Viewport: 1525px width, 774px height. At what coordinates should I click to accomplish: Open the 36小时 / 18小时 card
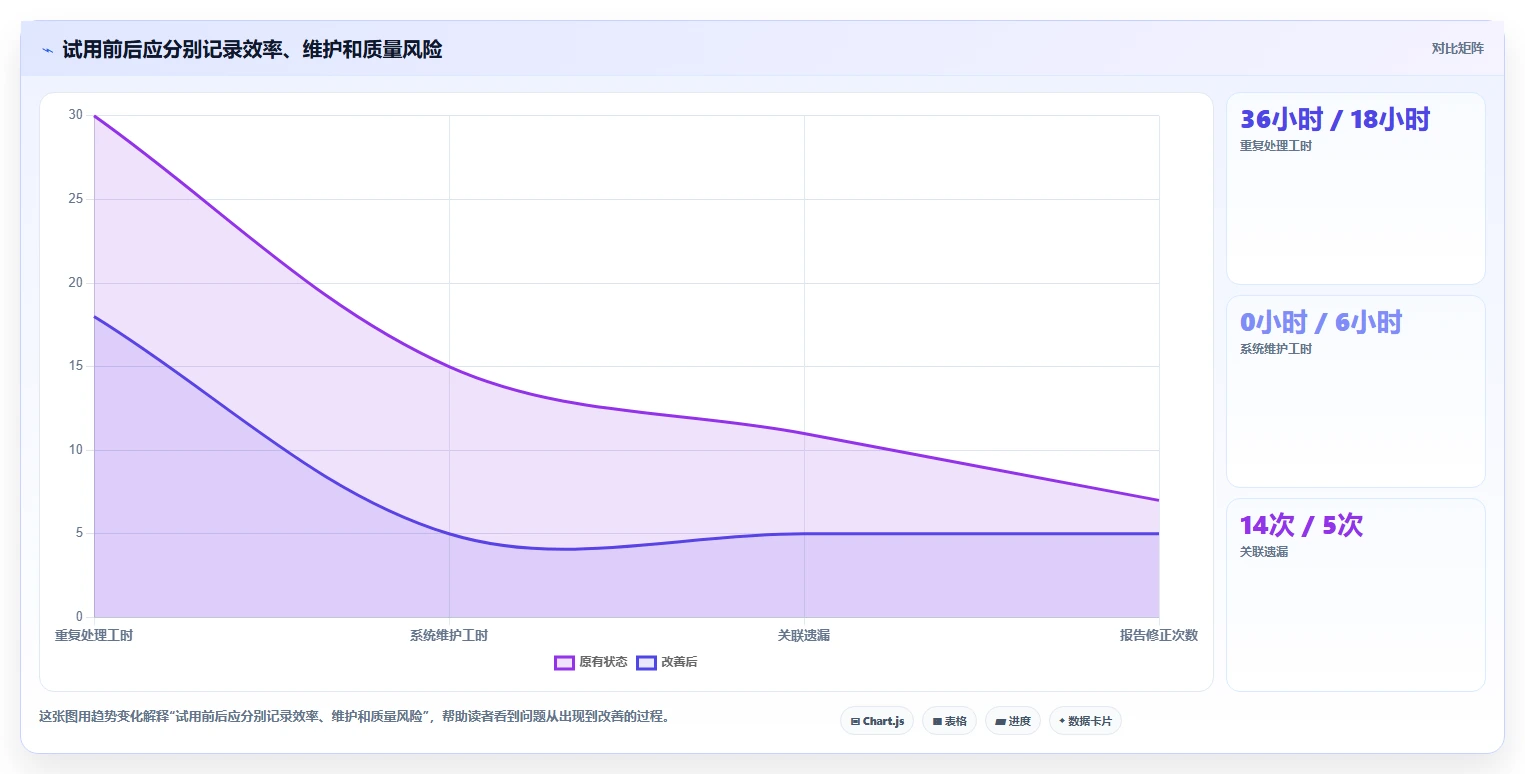(1355, 188)
